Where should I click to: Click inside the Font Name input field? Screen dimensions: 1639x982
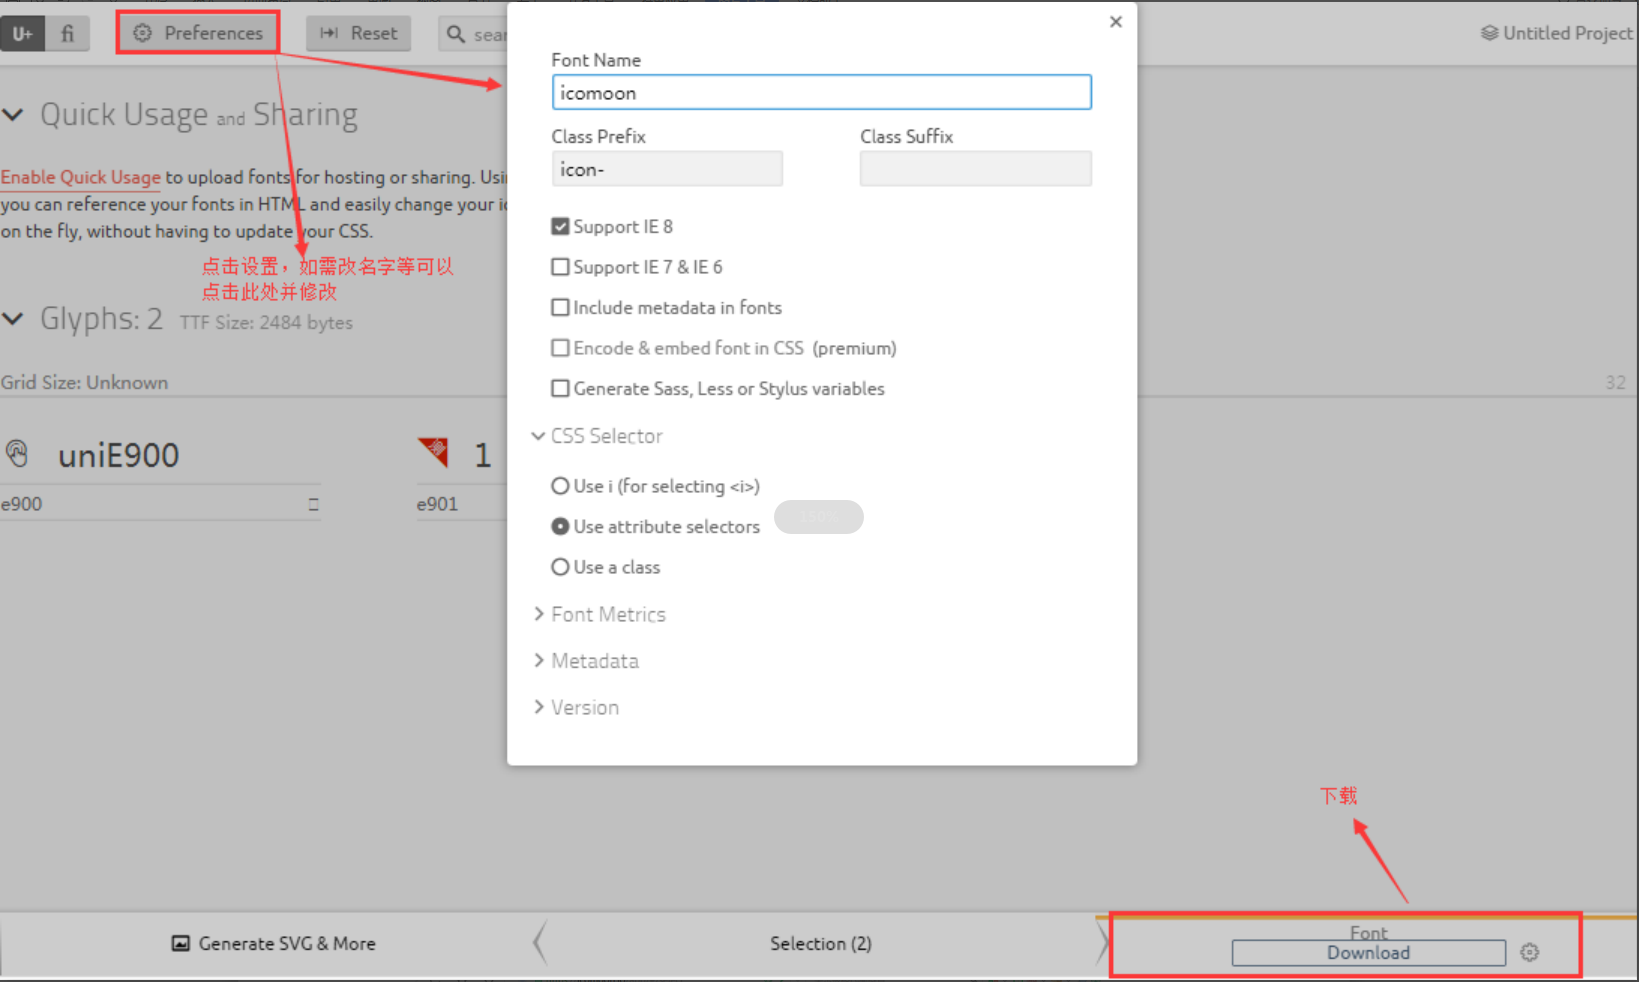820,92
